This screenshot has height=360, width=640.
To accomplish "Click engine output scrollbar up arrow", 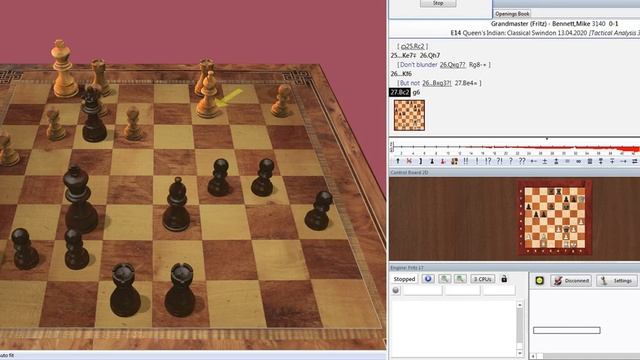I will coord(520,305).
